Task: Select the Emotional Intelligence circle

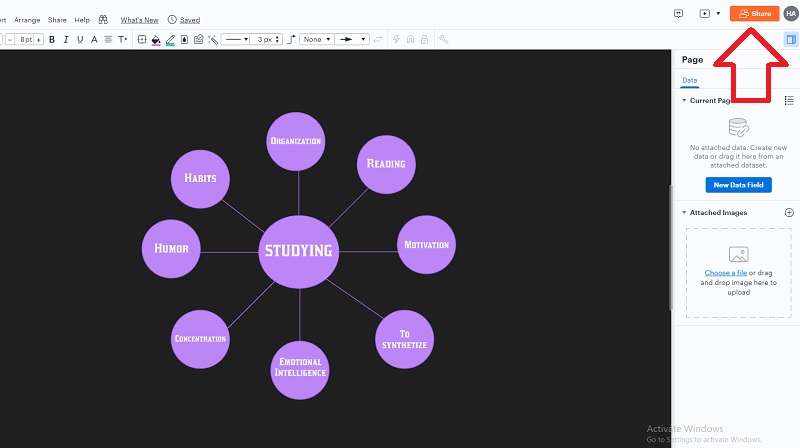Action: pyautogui.click(x=299, y=370)
